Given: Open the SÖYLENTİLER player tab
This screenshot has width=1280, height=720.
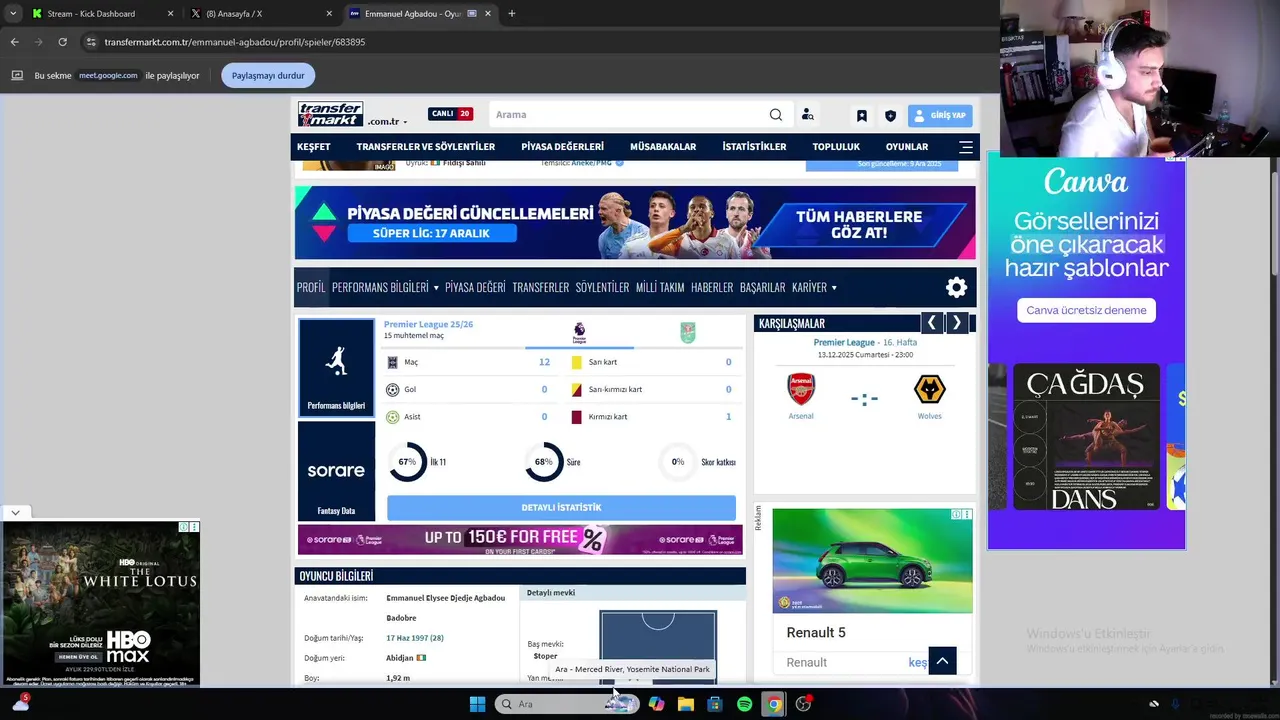Looking at the screenshot, I should tap(602, 287).
